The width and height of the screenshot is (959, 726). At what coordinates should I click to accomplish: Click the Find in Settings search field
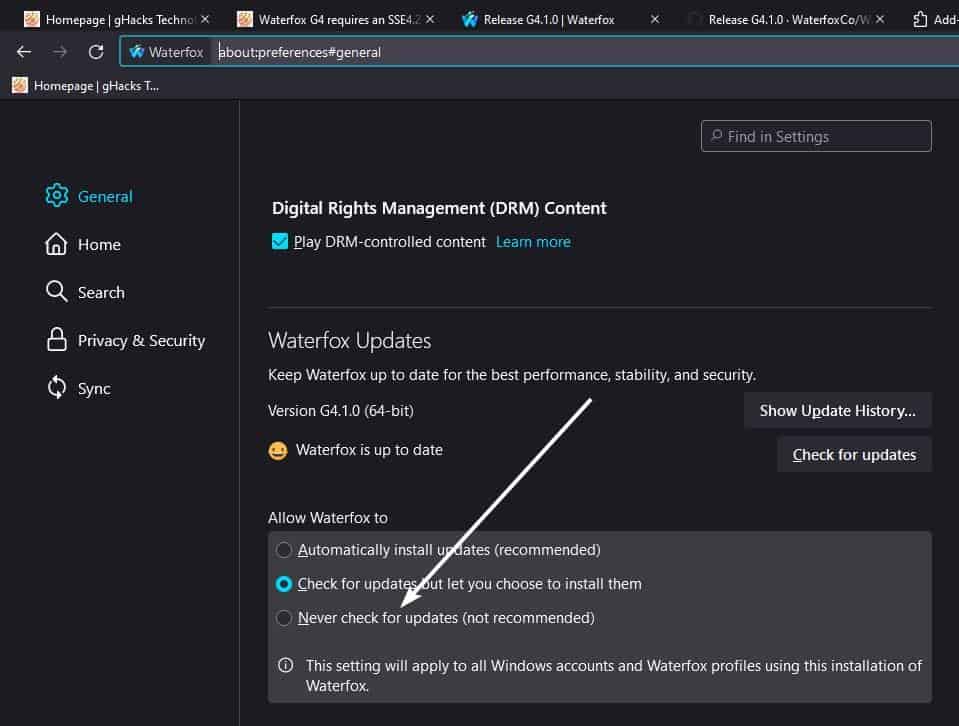(816, 136)
